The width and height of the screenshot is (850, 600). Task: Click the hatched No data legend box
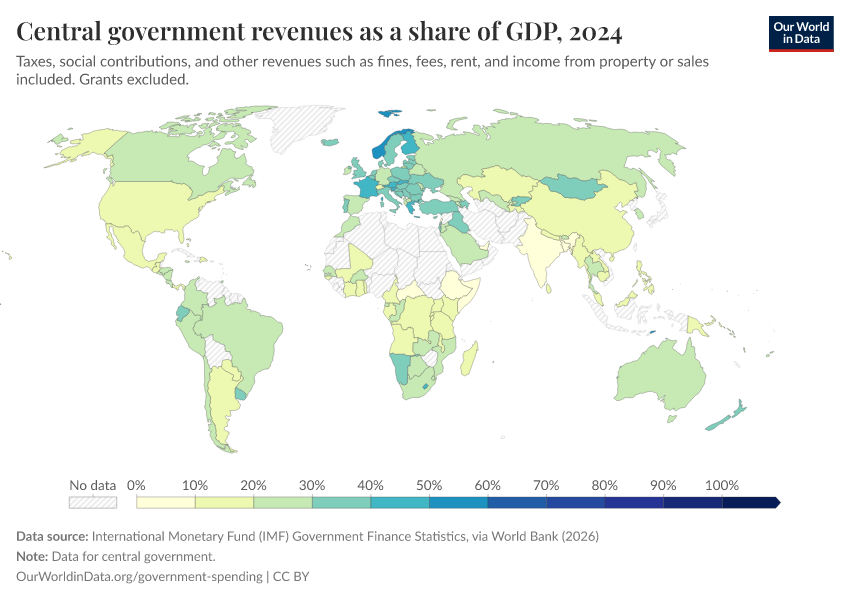[x=92, y=502]
